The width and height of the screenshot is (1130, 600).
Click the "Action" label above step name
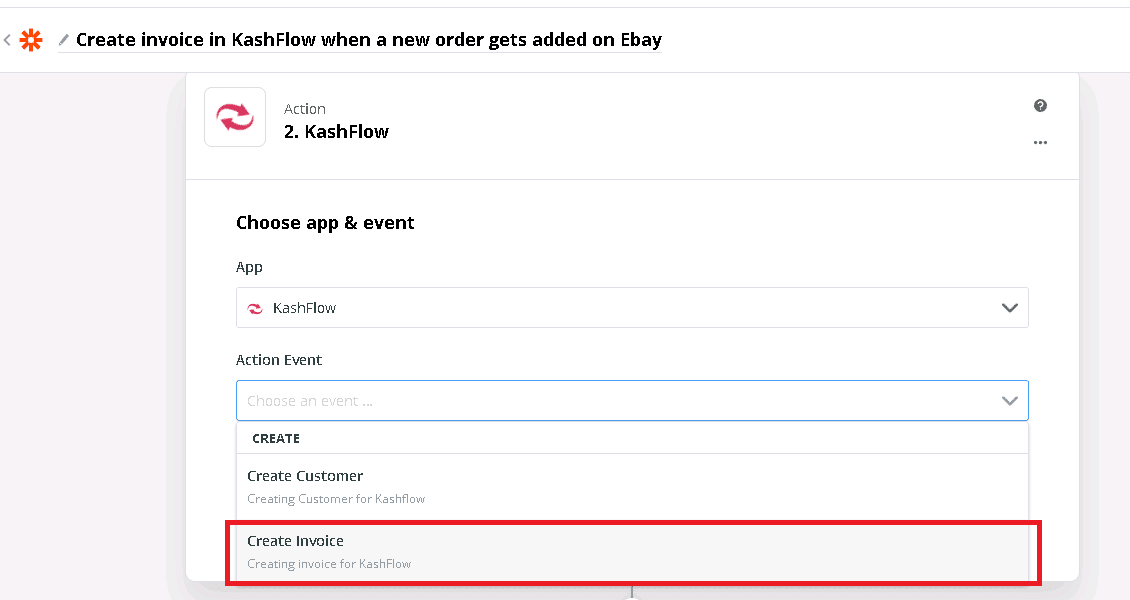click(x=305, y=109)
